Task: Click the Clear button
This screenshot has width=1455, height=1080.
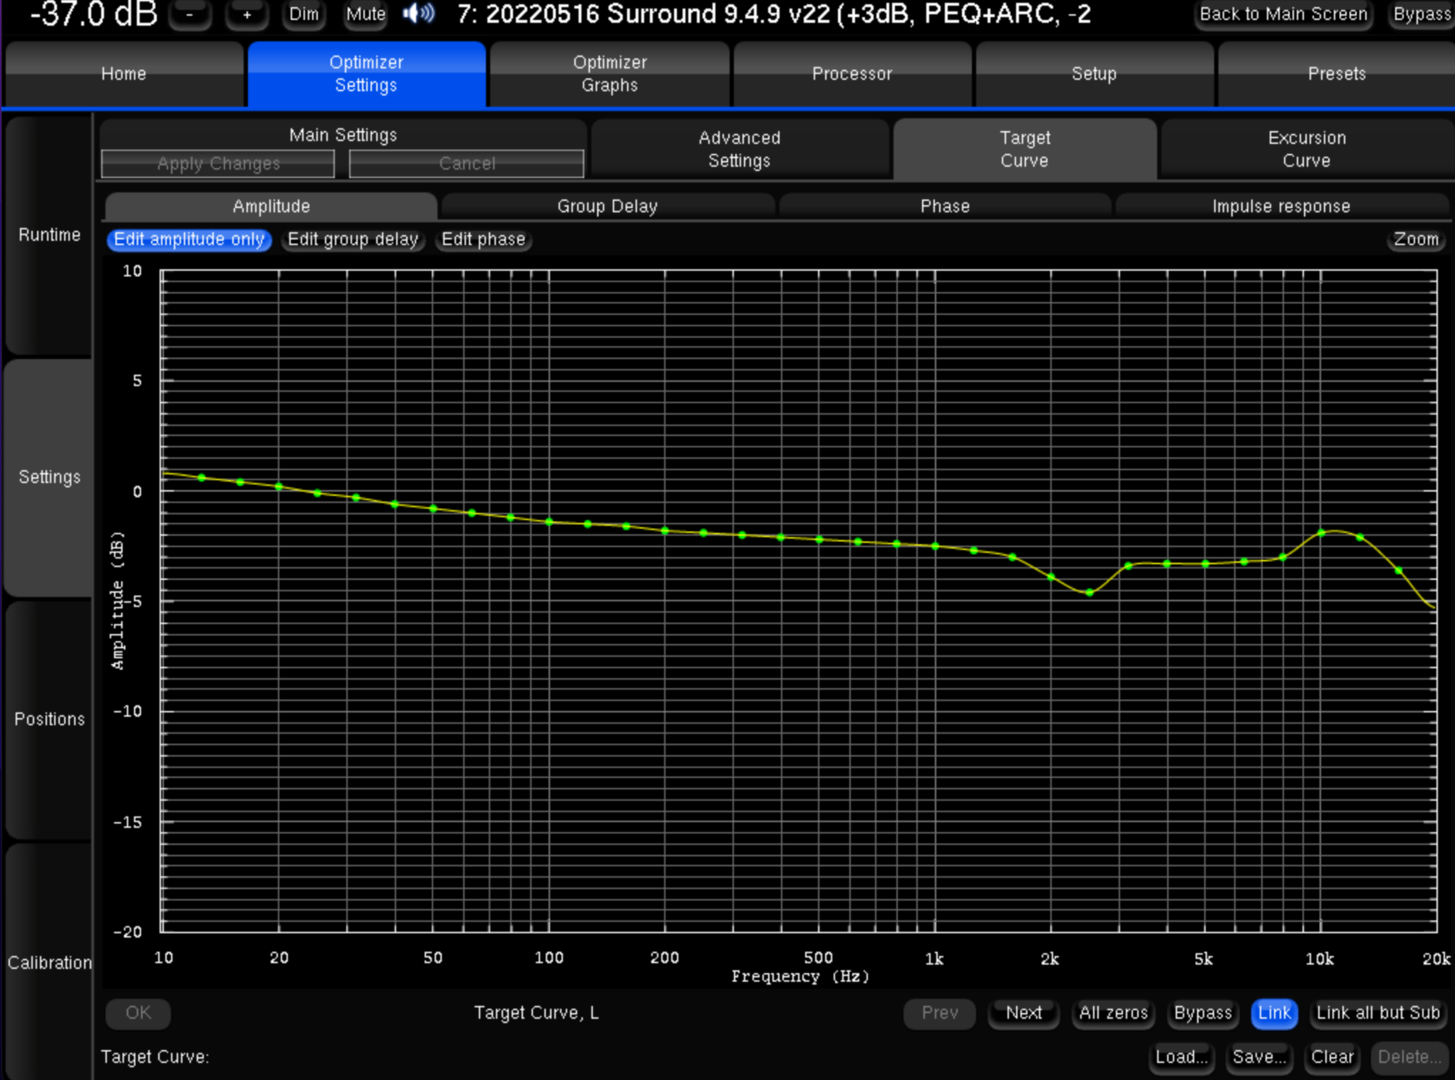Action: click(1332, 1057)
